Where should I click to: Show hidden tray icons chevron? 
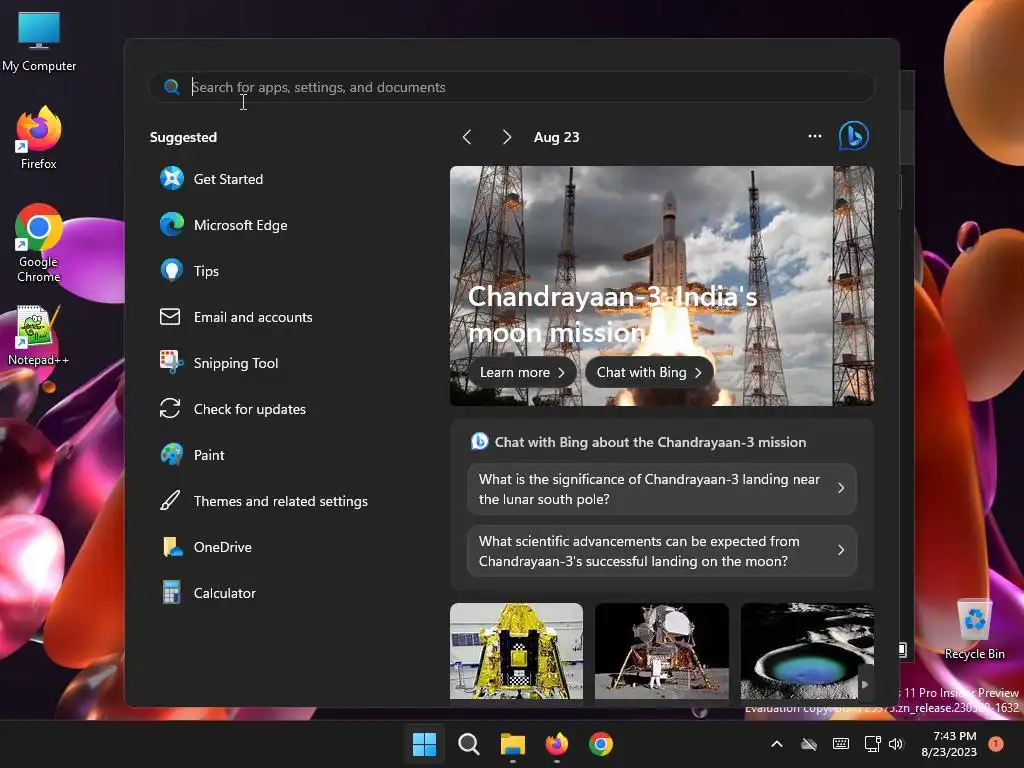click(x=776, y=744)
